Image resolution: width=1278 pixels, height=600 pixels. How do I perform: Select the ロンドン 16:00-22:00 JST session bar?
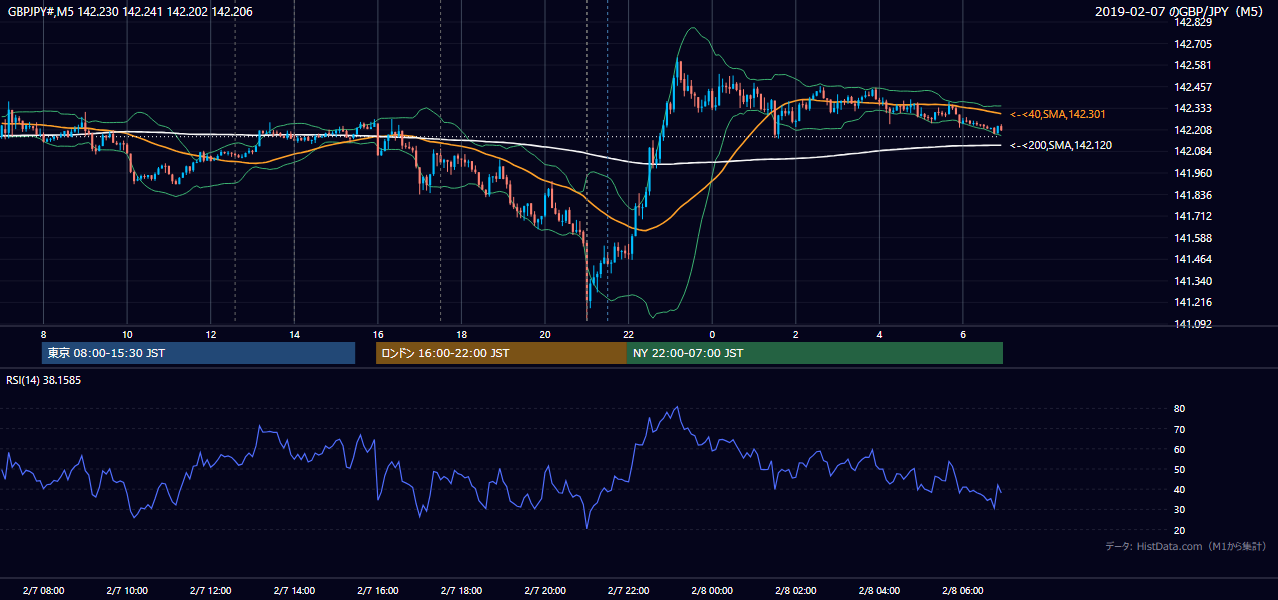501,353
